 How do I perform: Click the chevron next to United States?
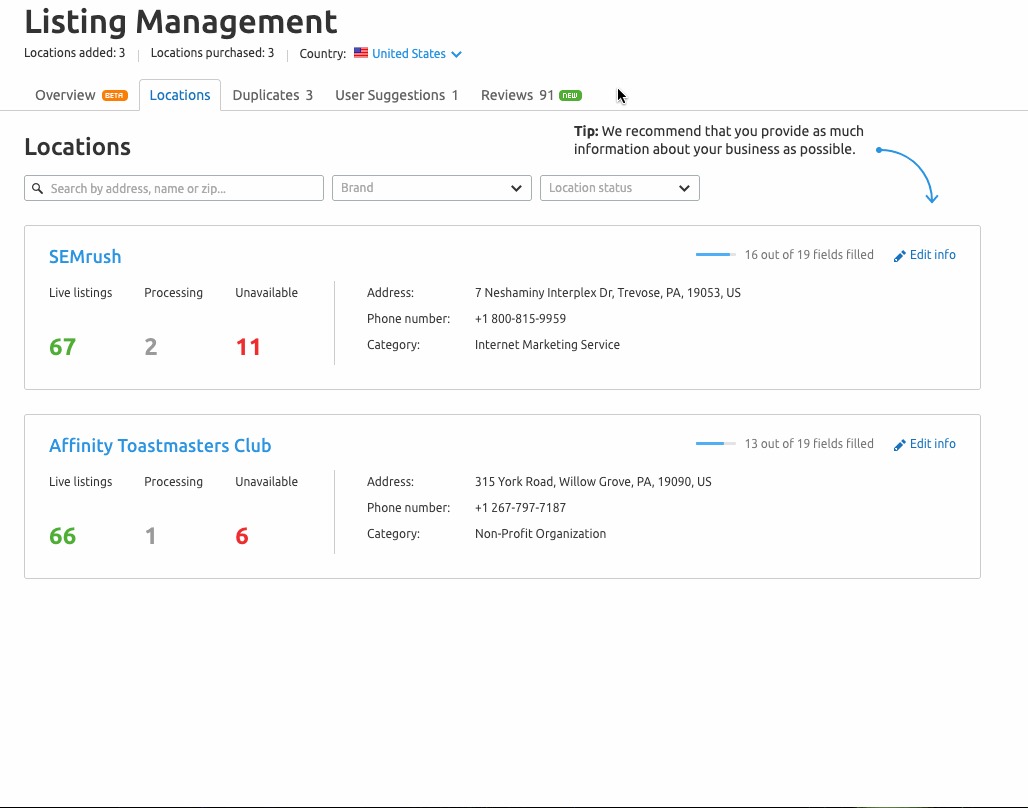click(x=456, y=54)
